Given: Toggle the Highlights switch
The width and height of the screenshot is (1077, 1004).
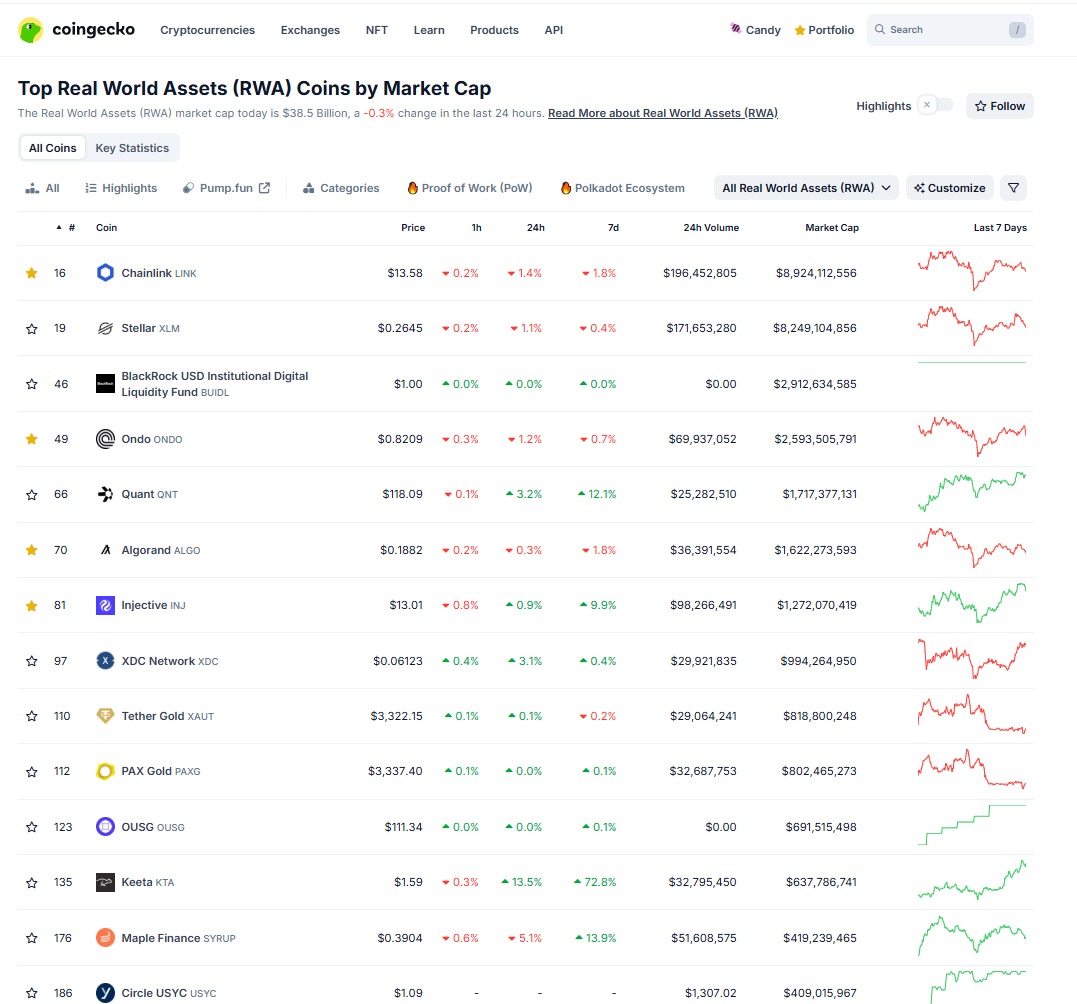Looking at the screenshot, I should click(936, 105).
